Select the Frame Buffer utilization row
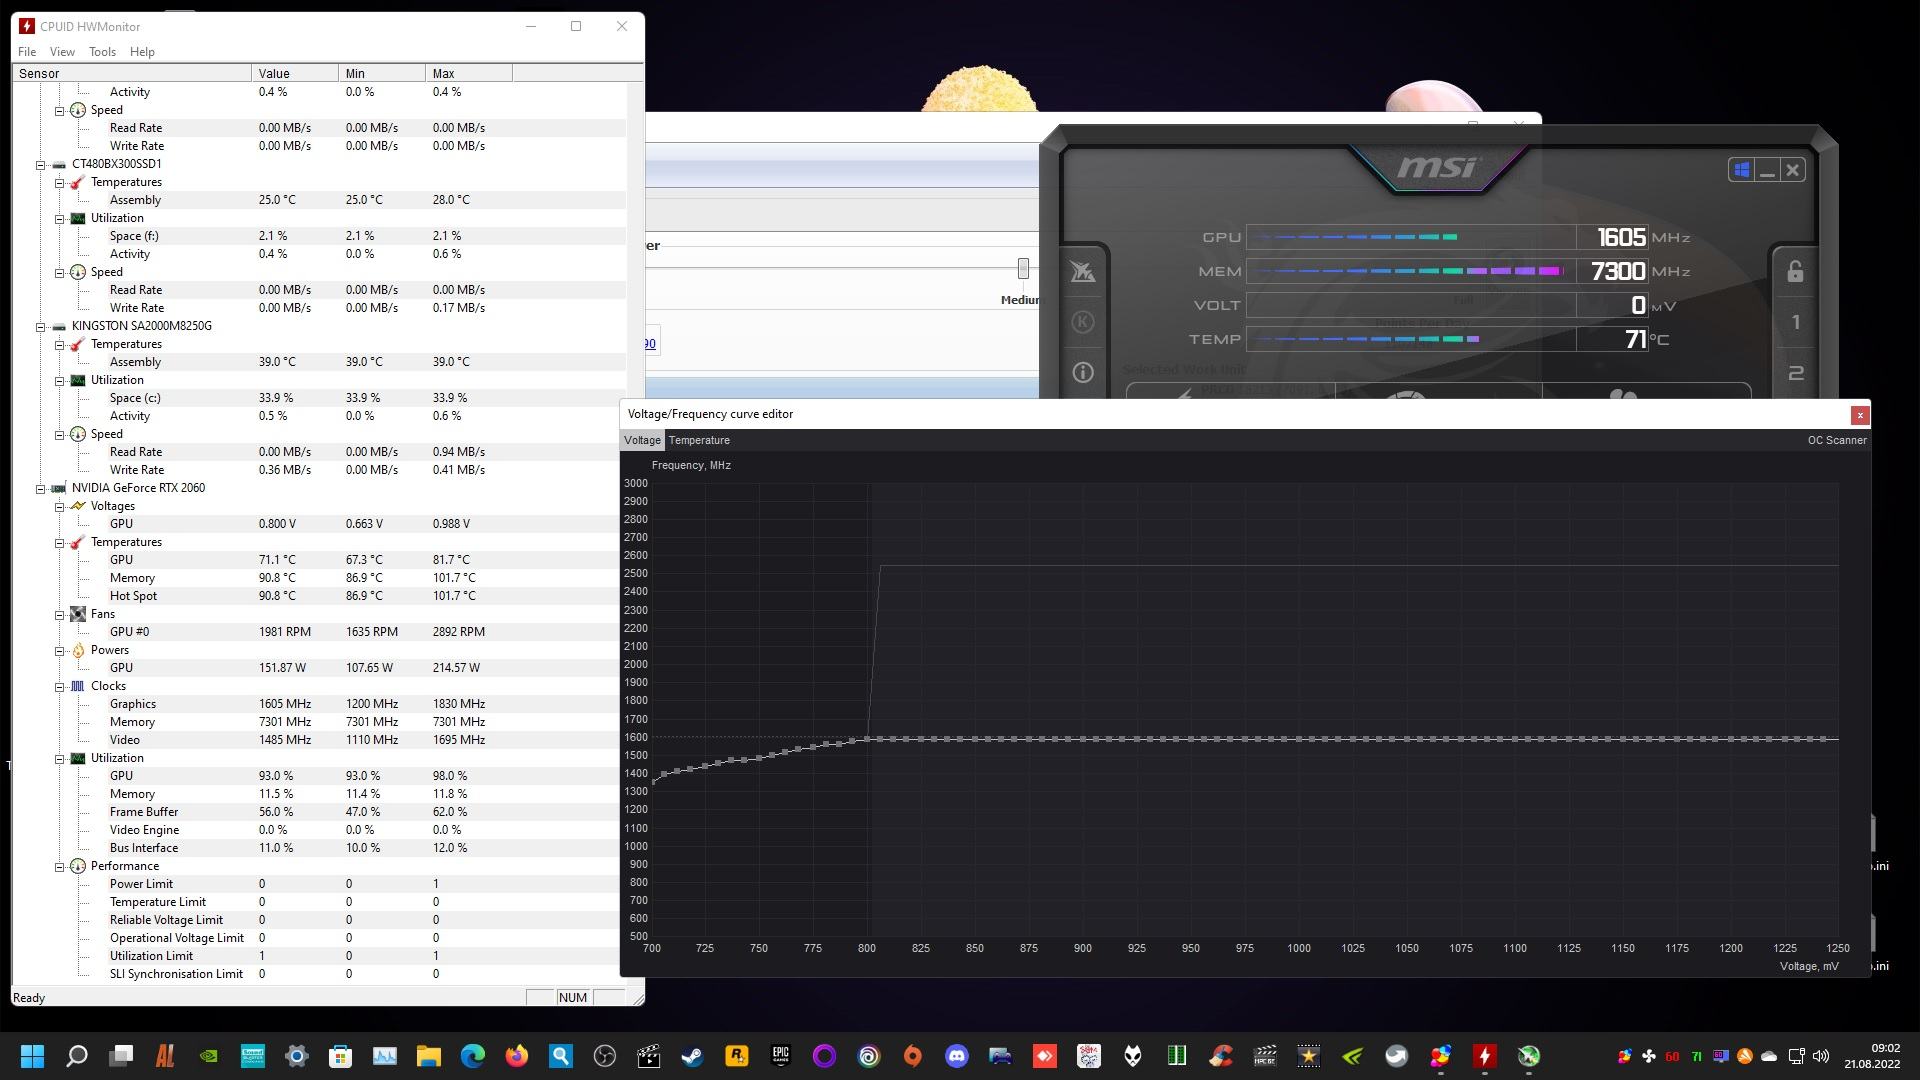Viewport: 1920px width, 1080px height. coord(320,812)
